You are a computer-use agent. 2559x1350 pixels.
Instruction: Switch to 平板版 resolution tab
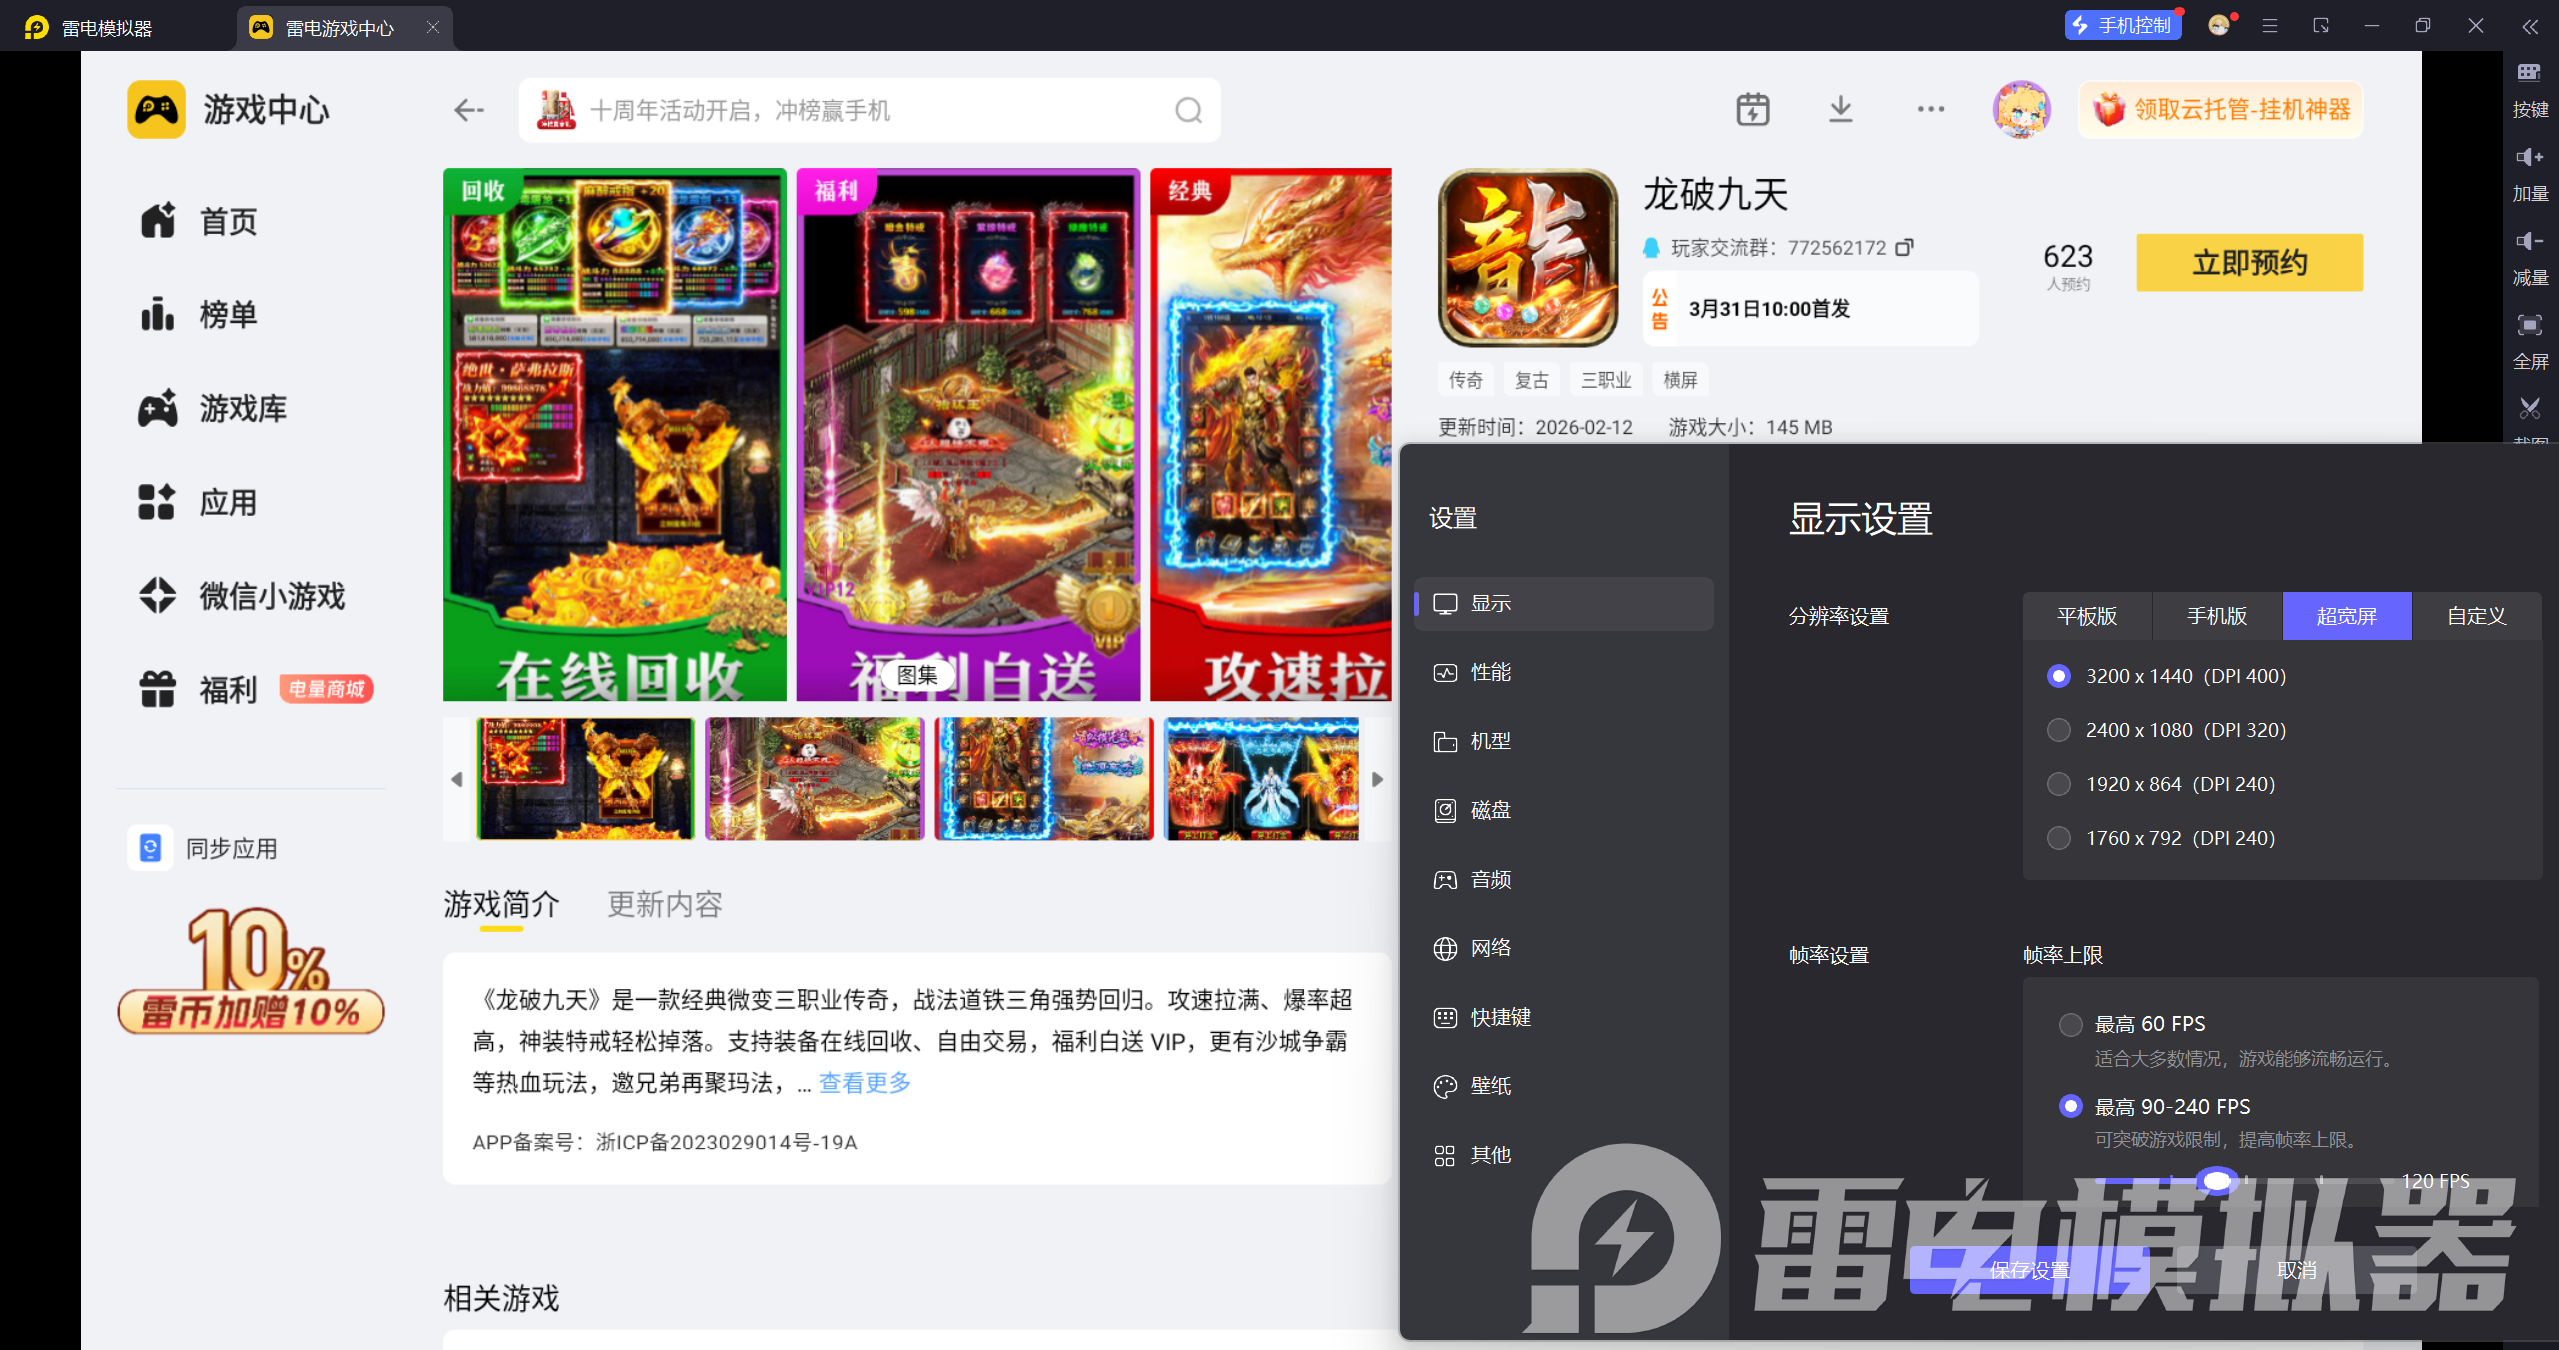2086,616
